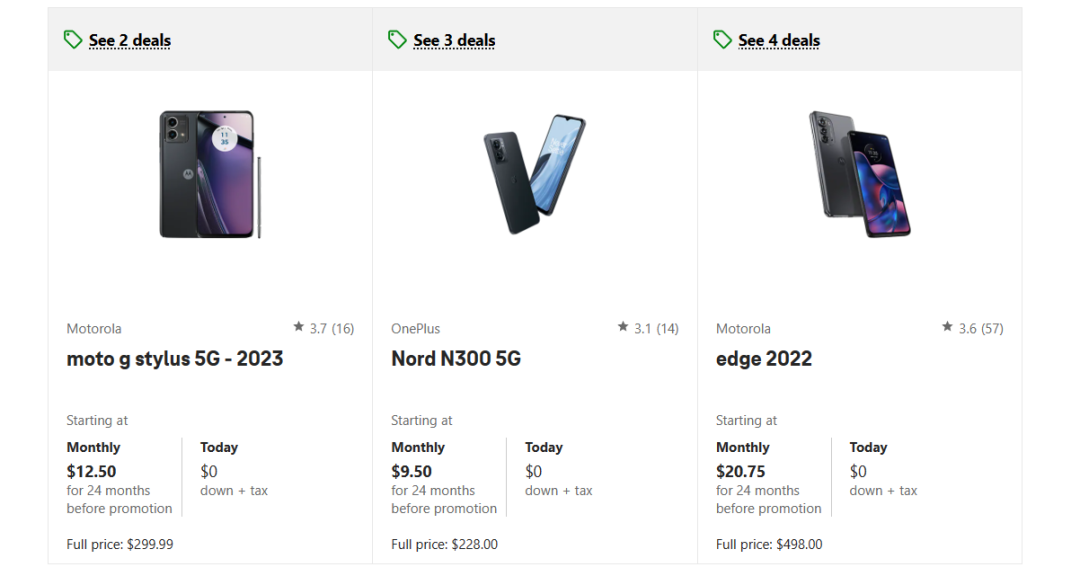Open the See 3 deals link
The height and width of the screenshot is (576, 1080).
coord(455,41)
